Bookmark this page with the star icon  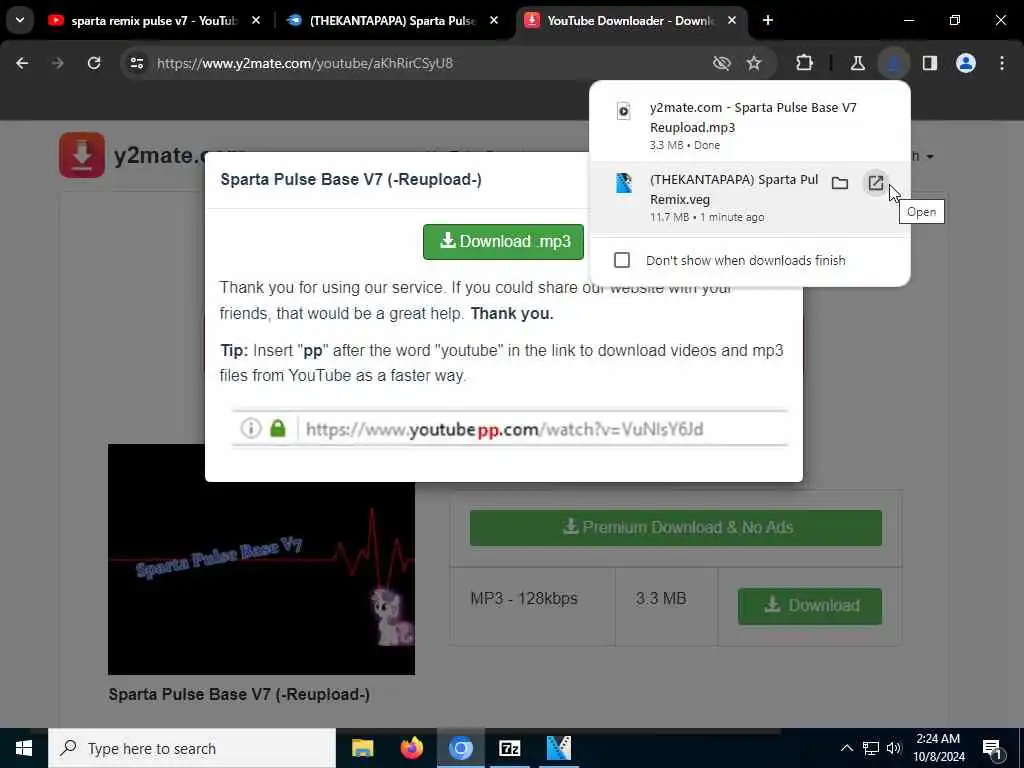pyautogui.click(x=754, y=63)
